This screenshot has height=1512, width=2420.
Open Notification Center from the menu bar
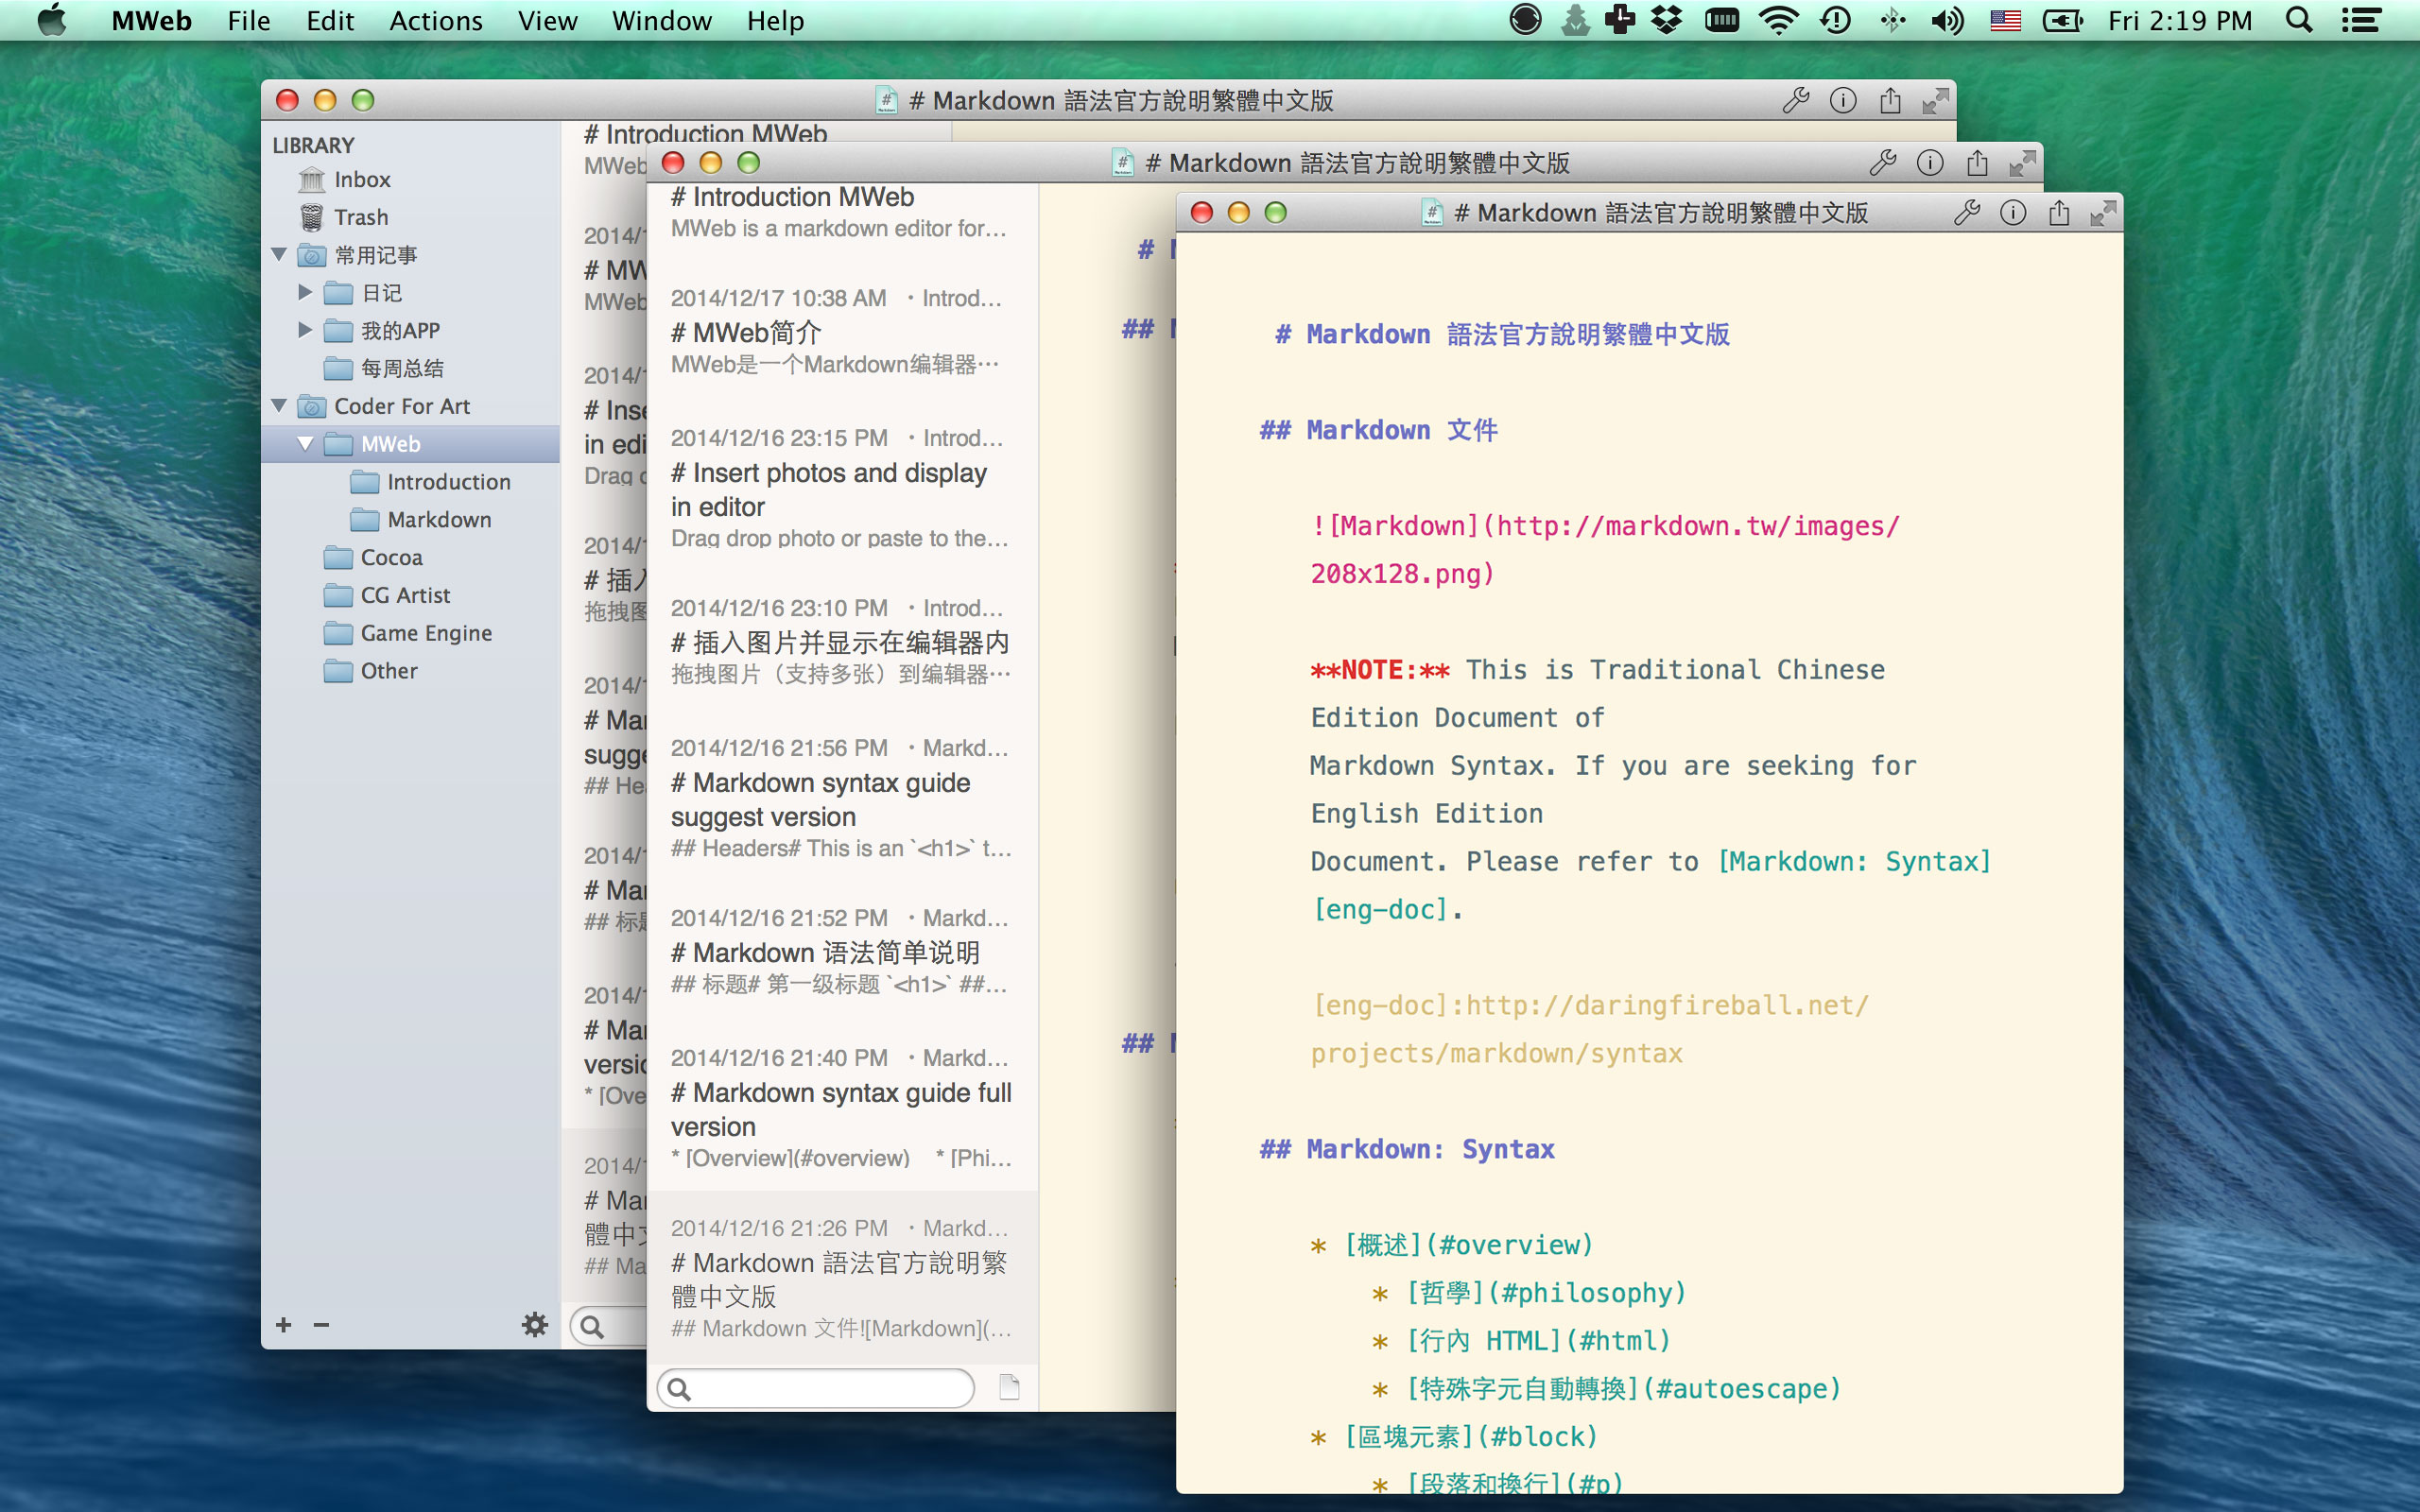pyautogui.click(x=2364, y=20)
